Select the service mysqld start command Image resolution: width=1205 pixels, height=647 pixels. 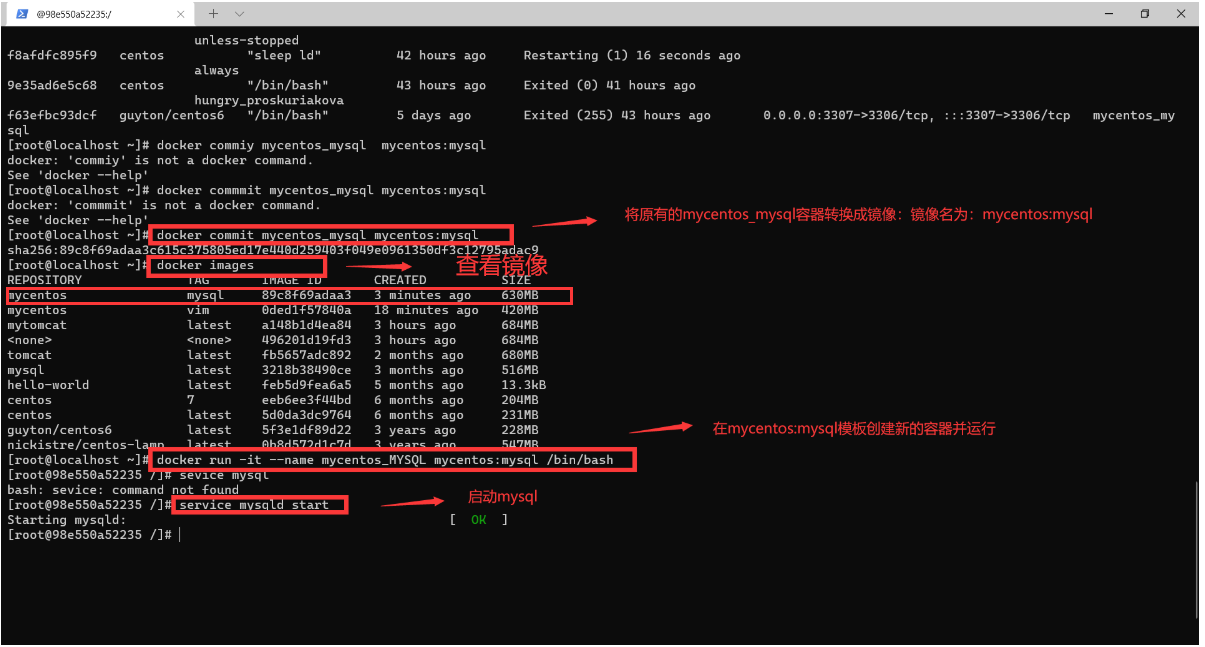[x=259, y=504]
